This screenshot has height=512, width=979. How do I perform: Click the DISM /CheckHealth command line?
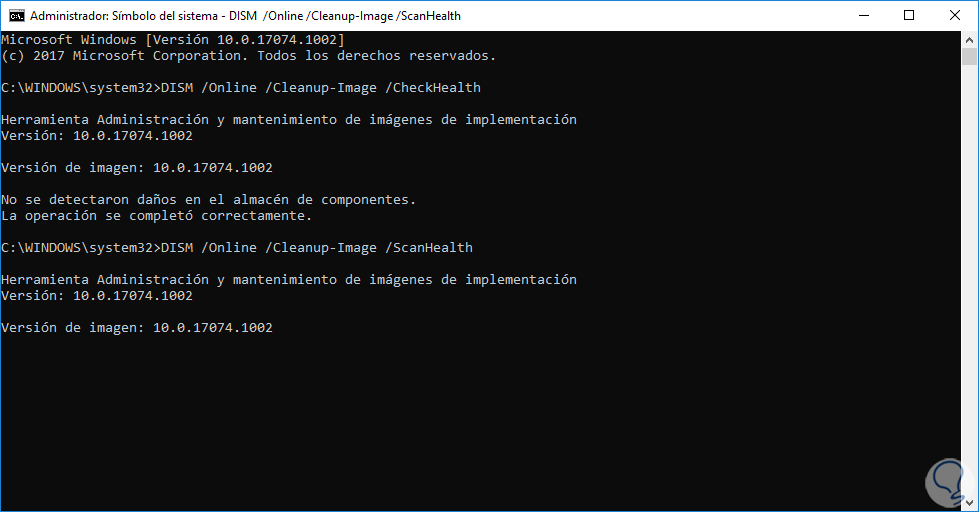[241, 88]
